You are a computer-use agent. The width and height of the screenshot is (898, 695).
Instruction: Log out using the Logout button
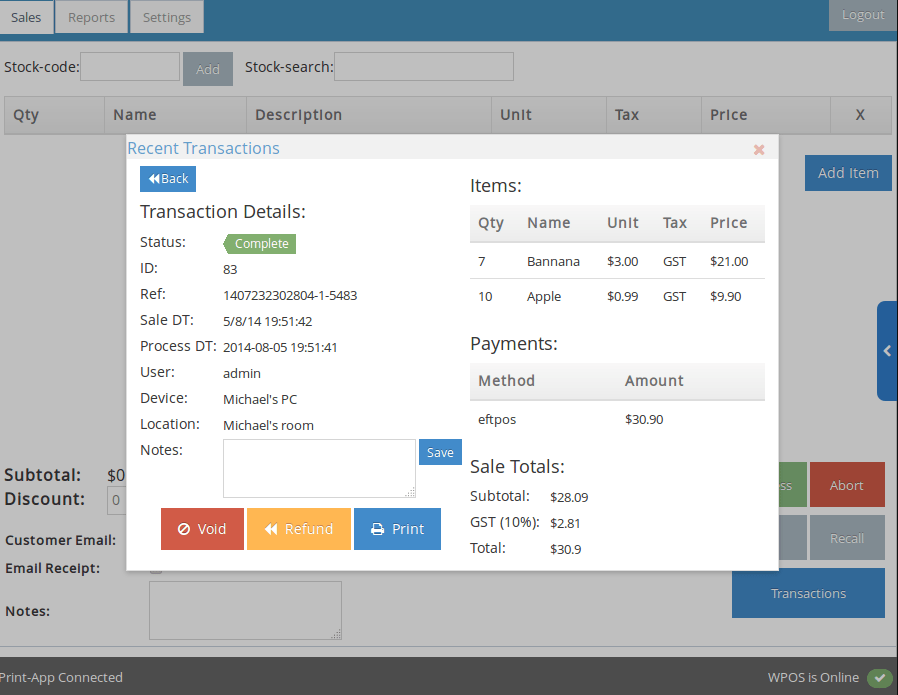[863, 15]
